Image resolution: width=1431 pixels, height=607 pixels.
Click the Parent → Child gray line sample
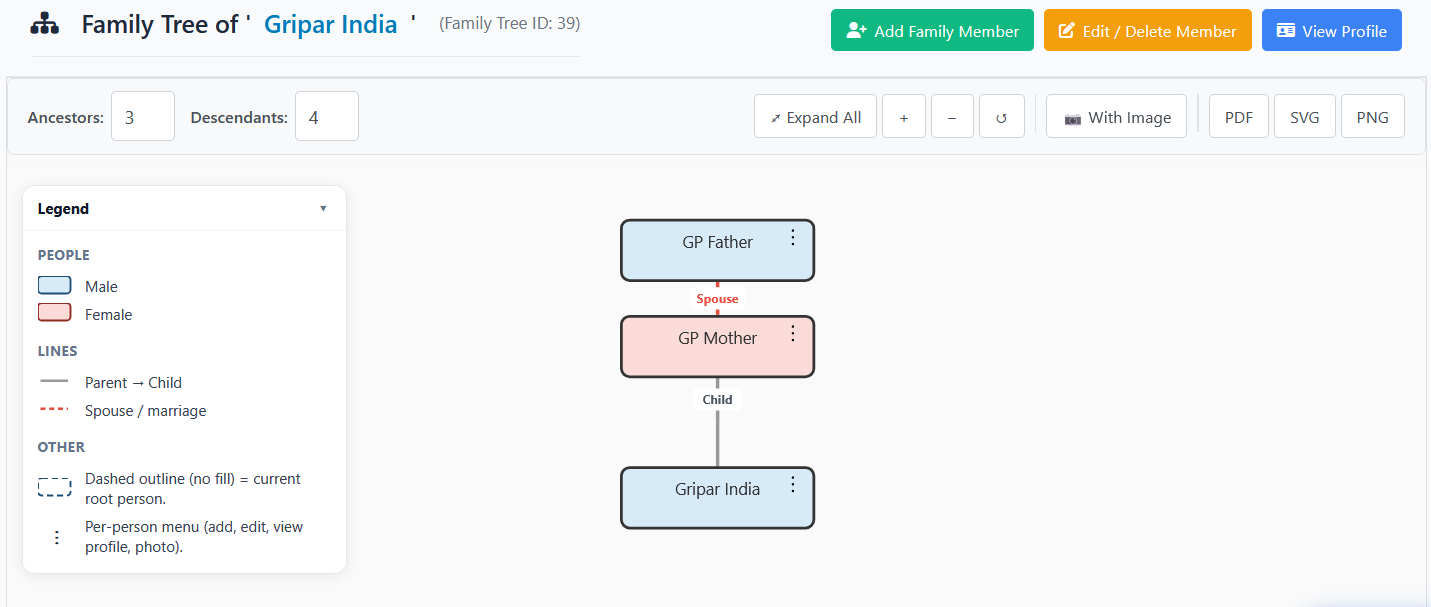click(54, 381)
